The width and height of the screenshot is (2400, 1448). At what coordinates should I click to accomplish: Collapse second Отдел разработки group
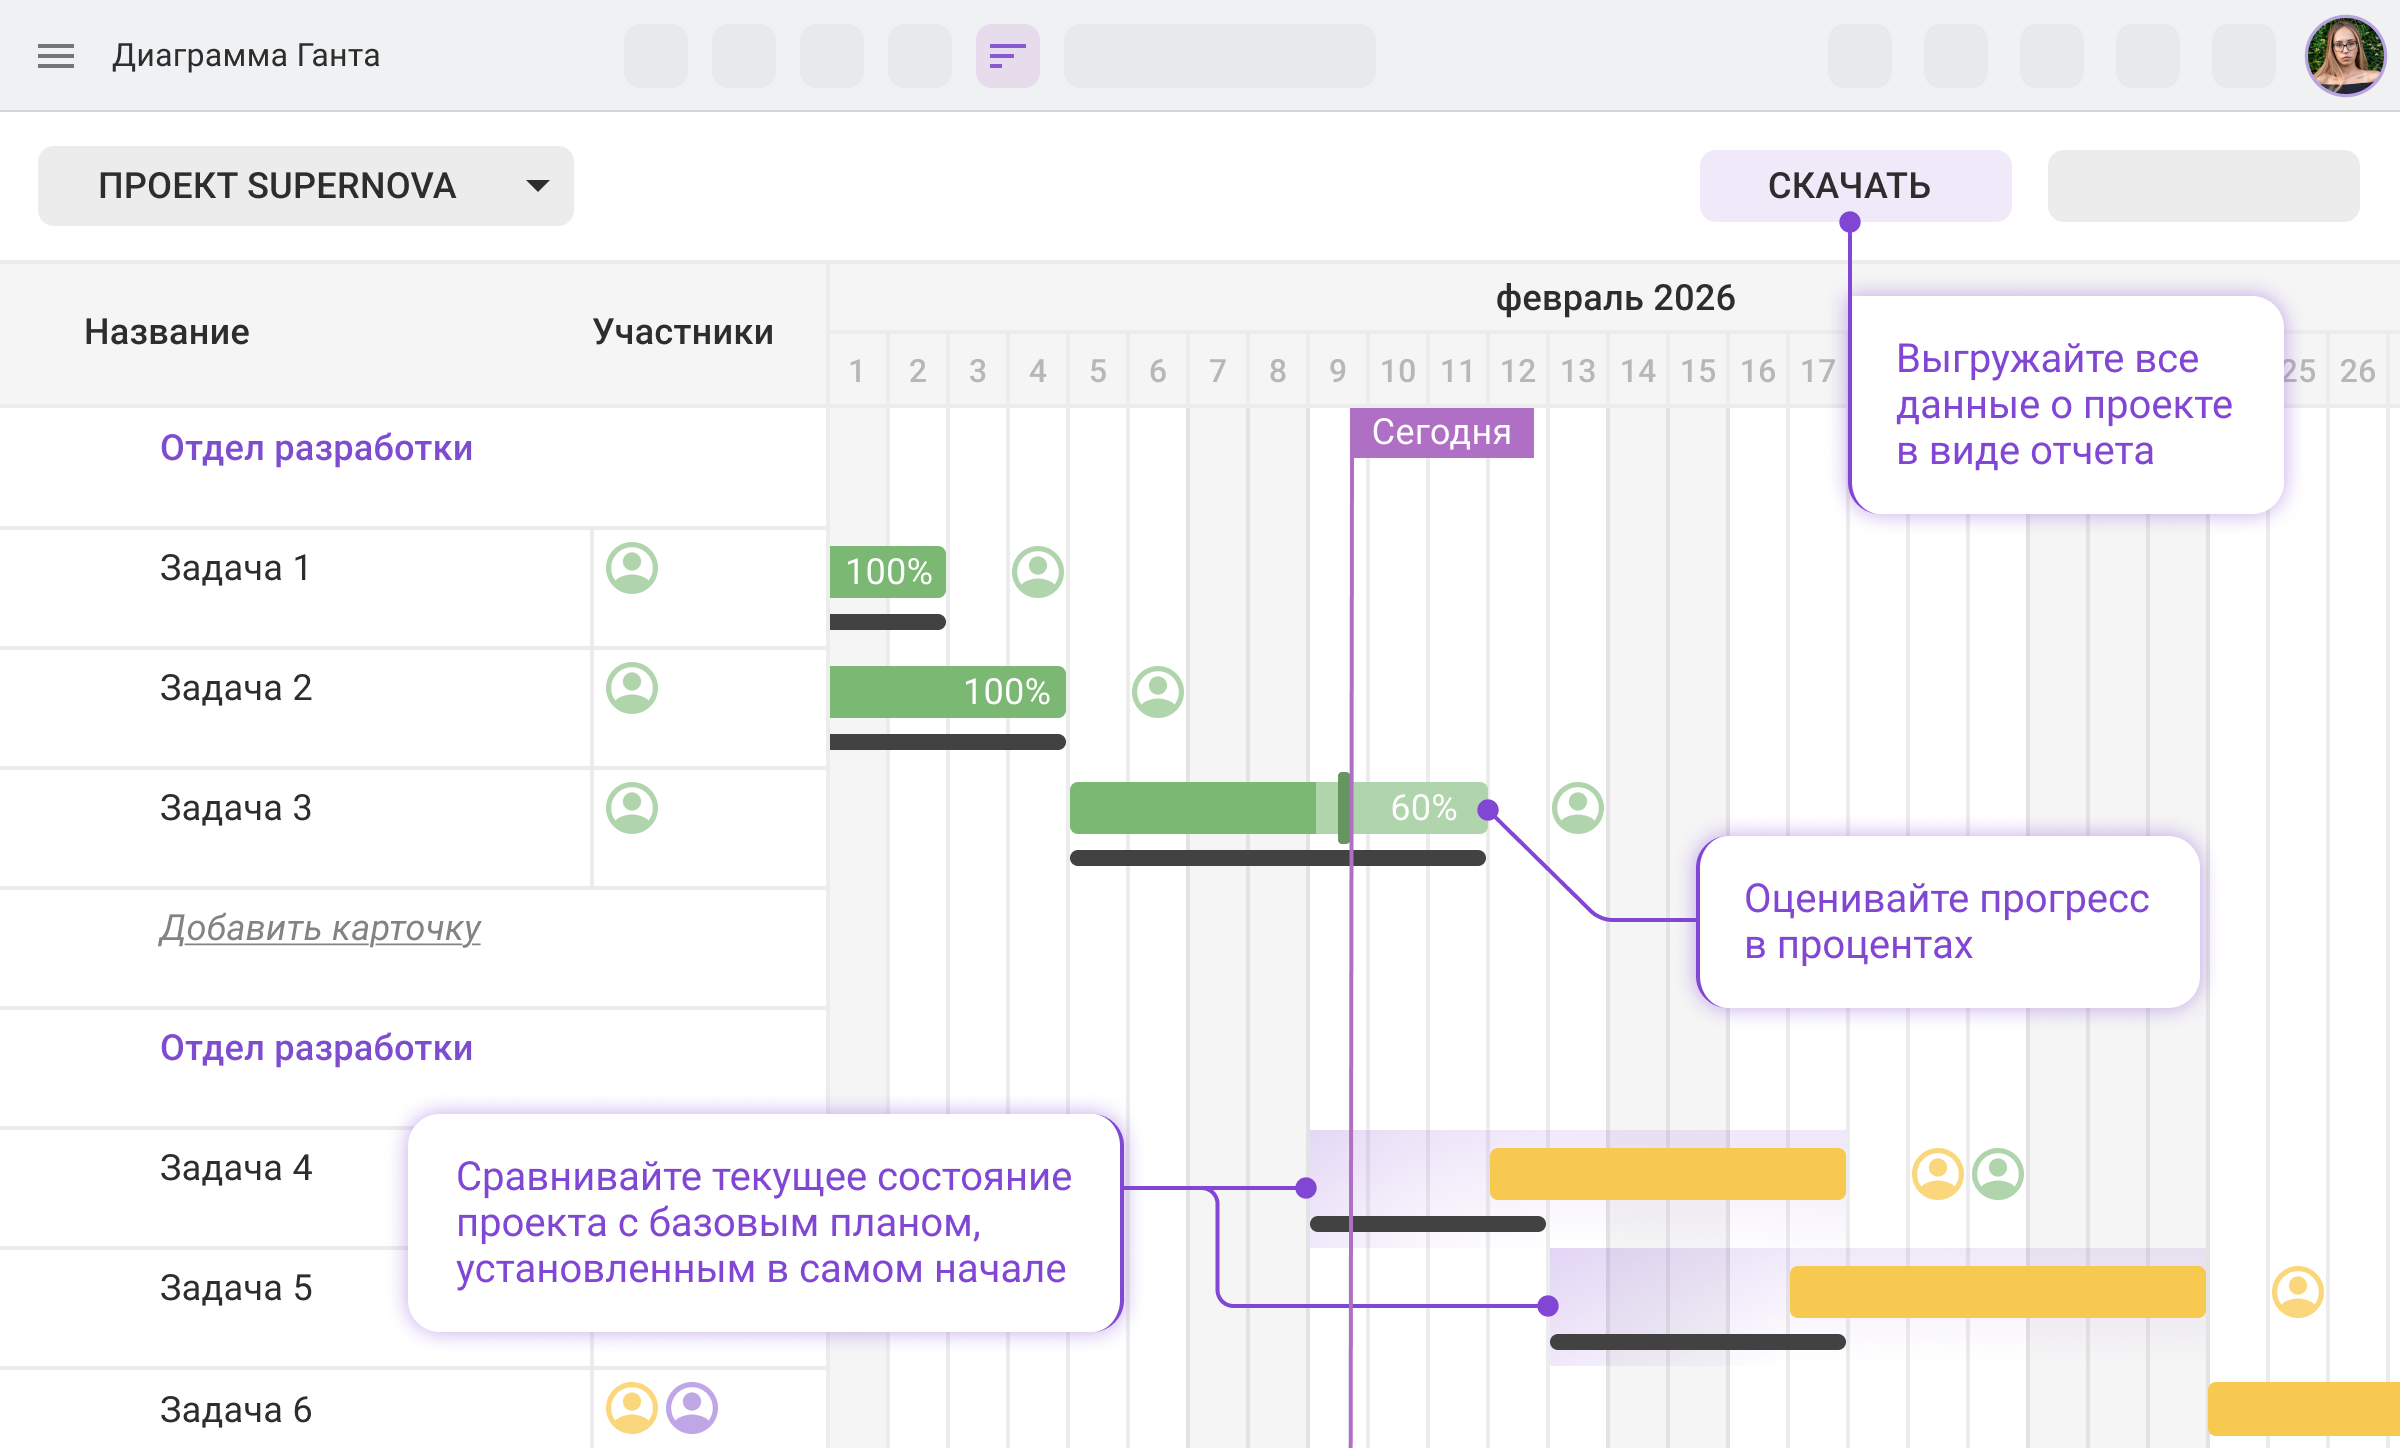point(316,1048)
